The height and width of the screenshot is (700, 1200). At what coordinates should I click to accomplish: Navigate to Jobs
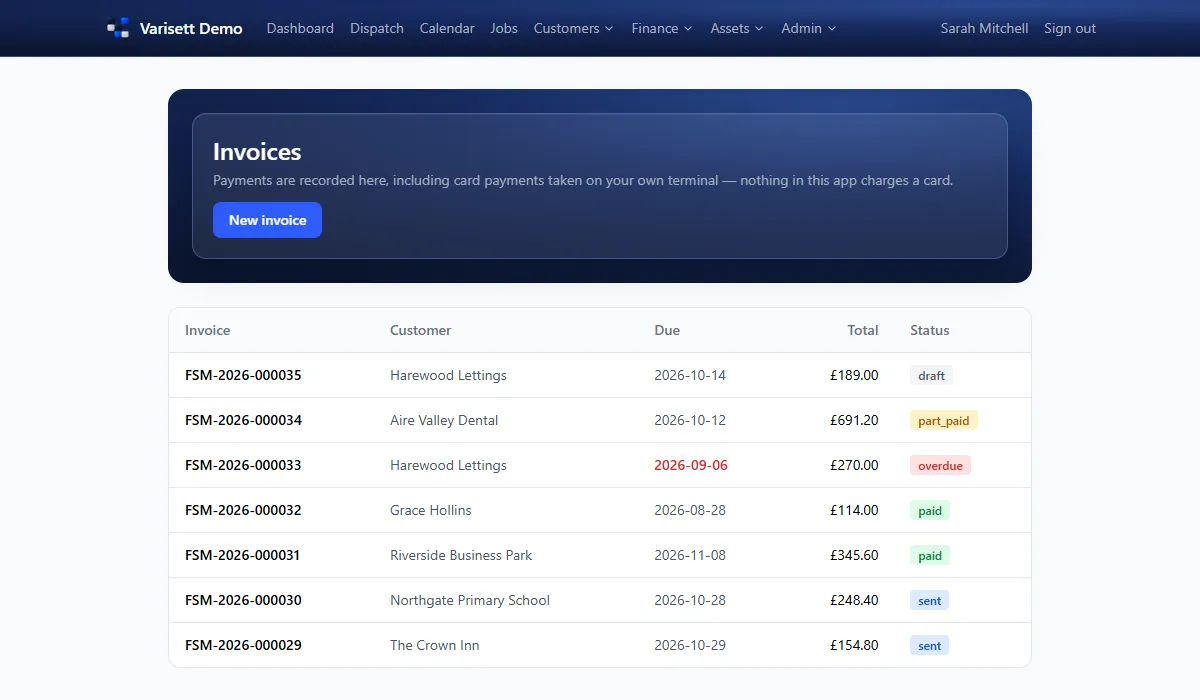pos(504,28)
